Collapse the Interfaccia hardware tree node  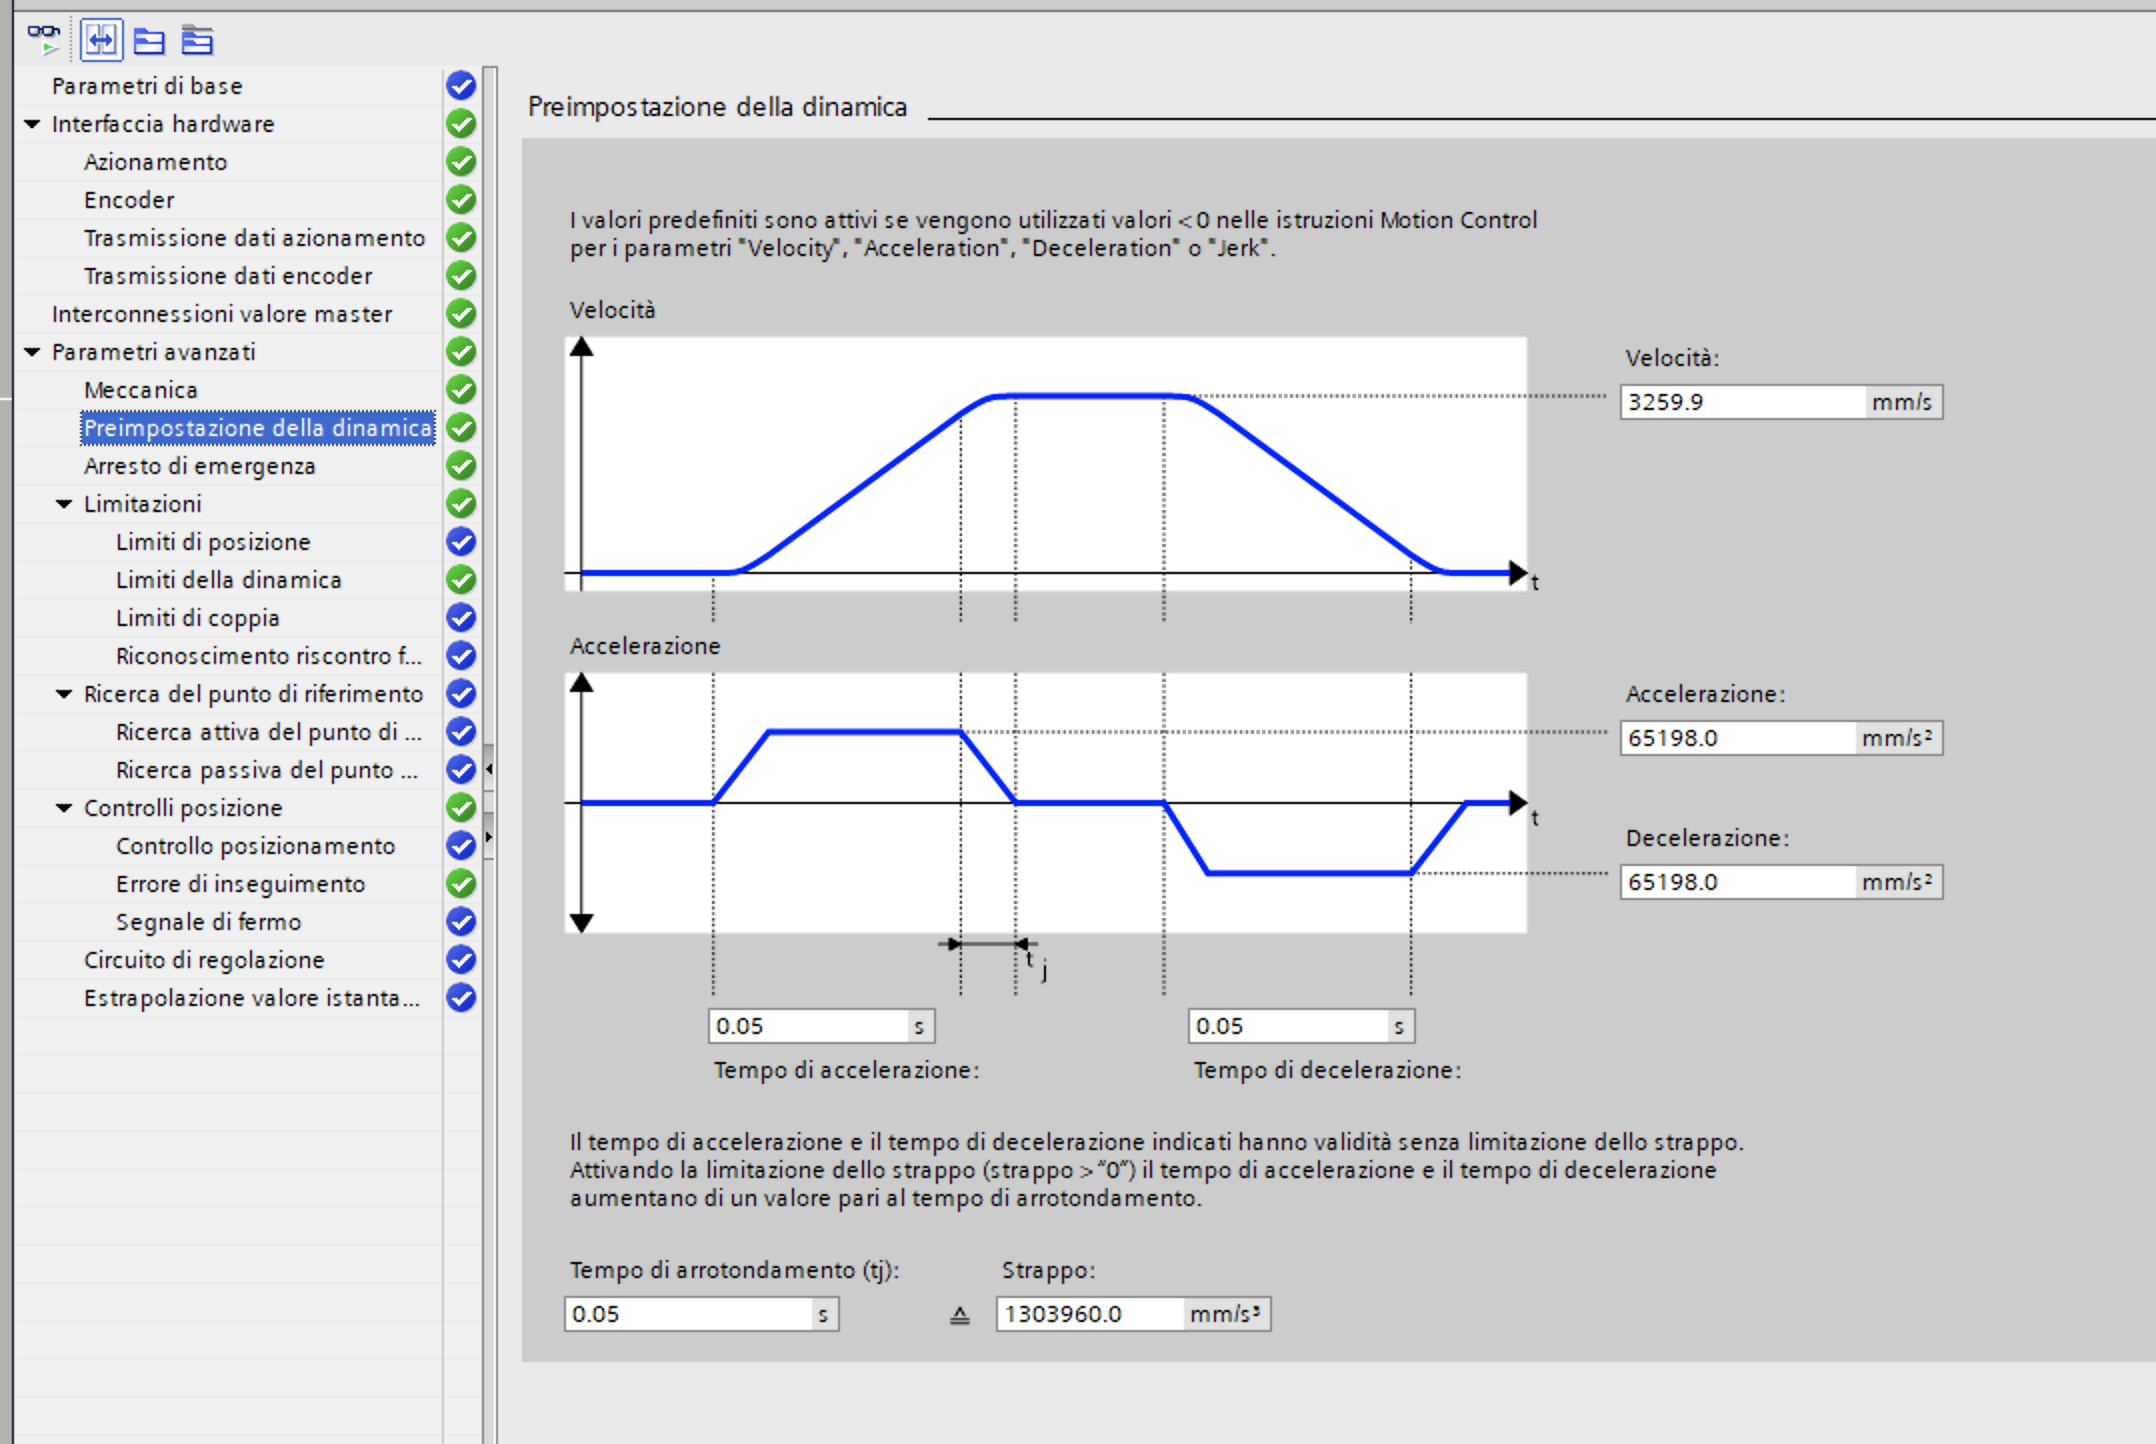[33, 124]
